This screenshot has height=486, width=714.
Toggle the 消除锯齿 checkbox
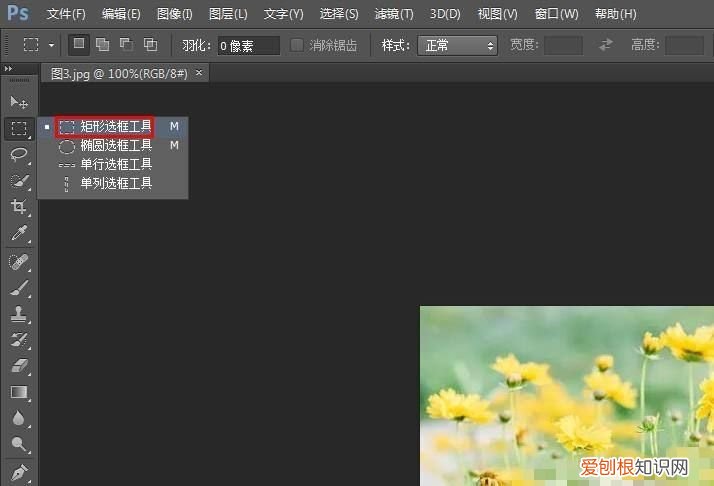pos(297,45)
